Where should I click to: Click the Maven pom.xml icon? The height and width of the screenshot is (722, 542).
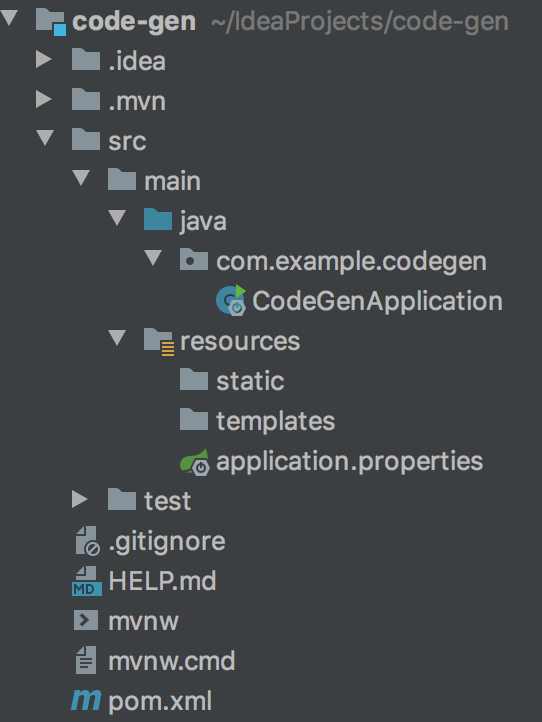click(x=86, y=700)
